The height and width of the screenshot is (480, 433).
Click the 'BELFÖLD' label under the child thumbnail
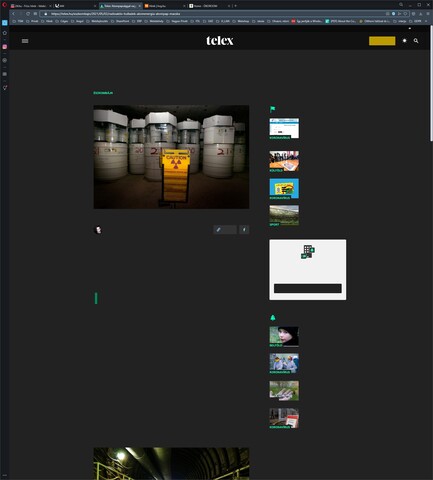(276, 345)
